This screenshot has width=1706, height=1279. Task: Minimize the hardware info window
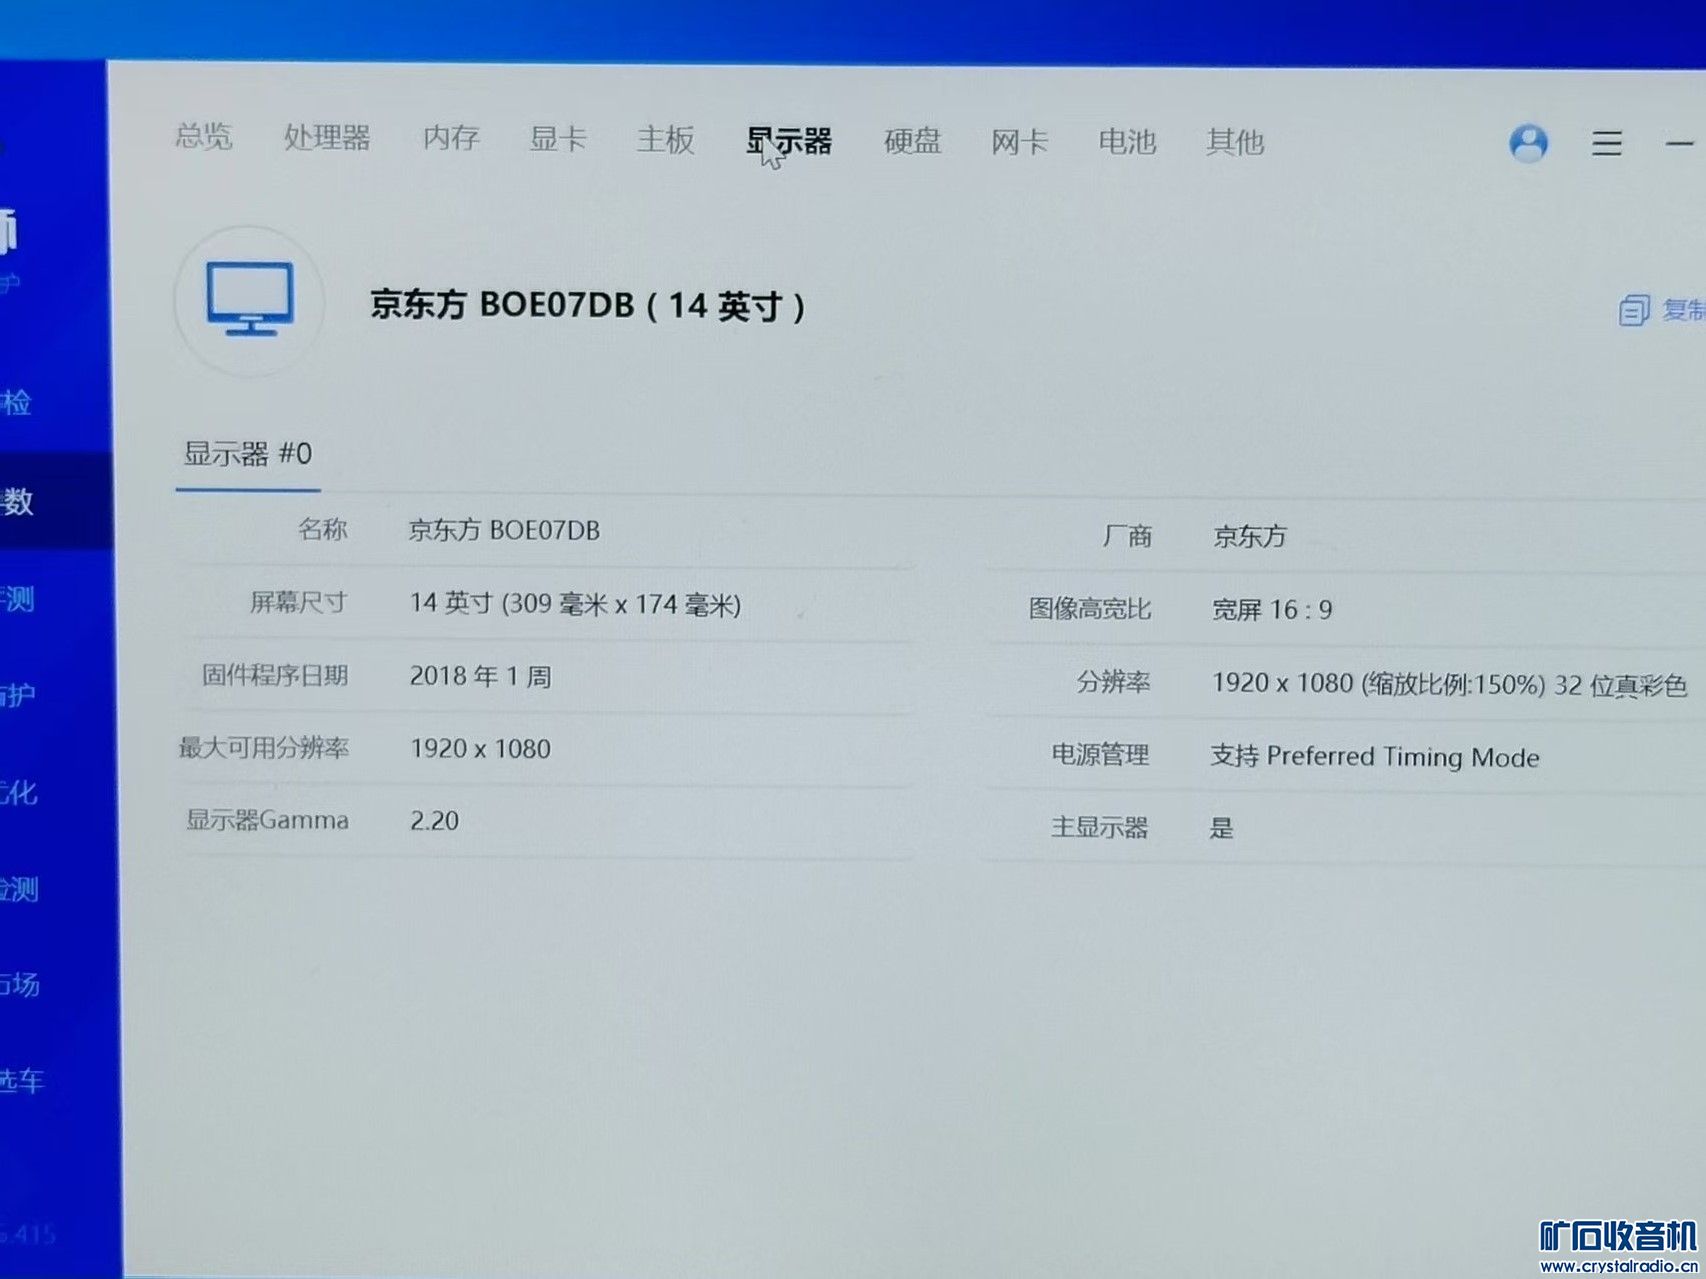tap(1679, 145)
